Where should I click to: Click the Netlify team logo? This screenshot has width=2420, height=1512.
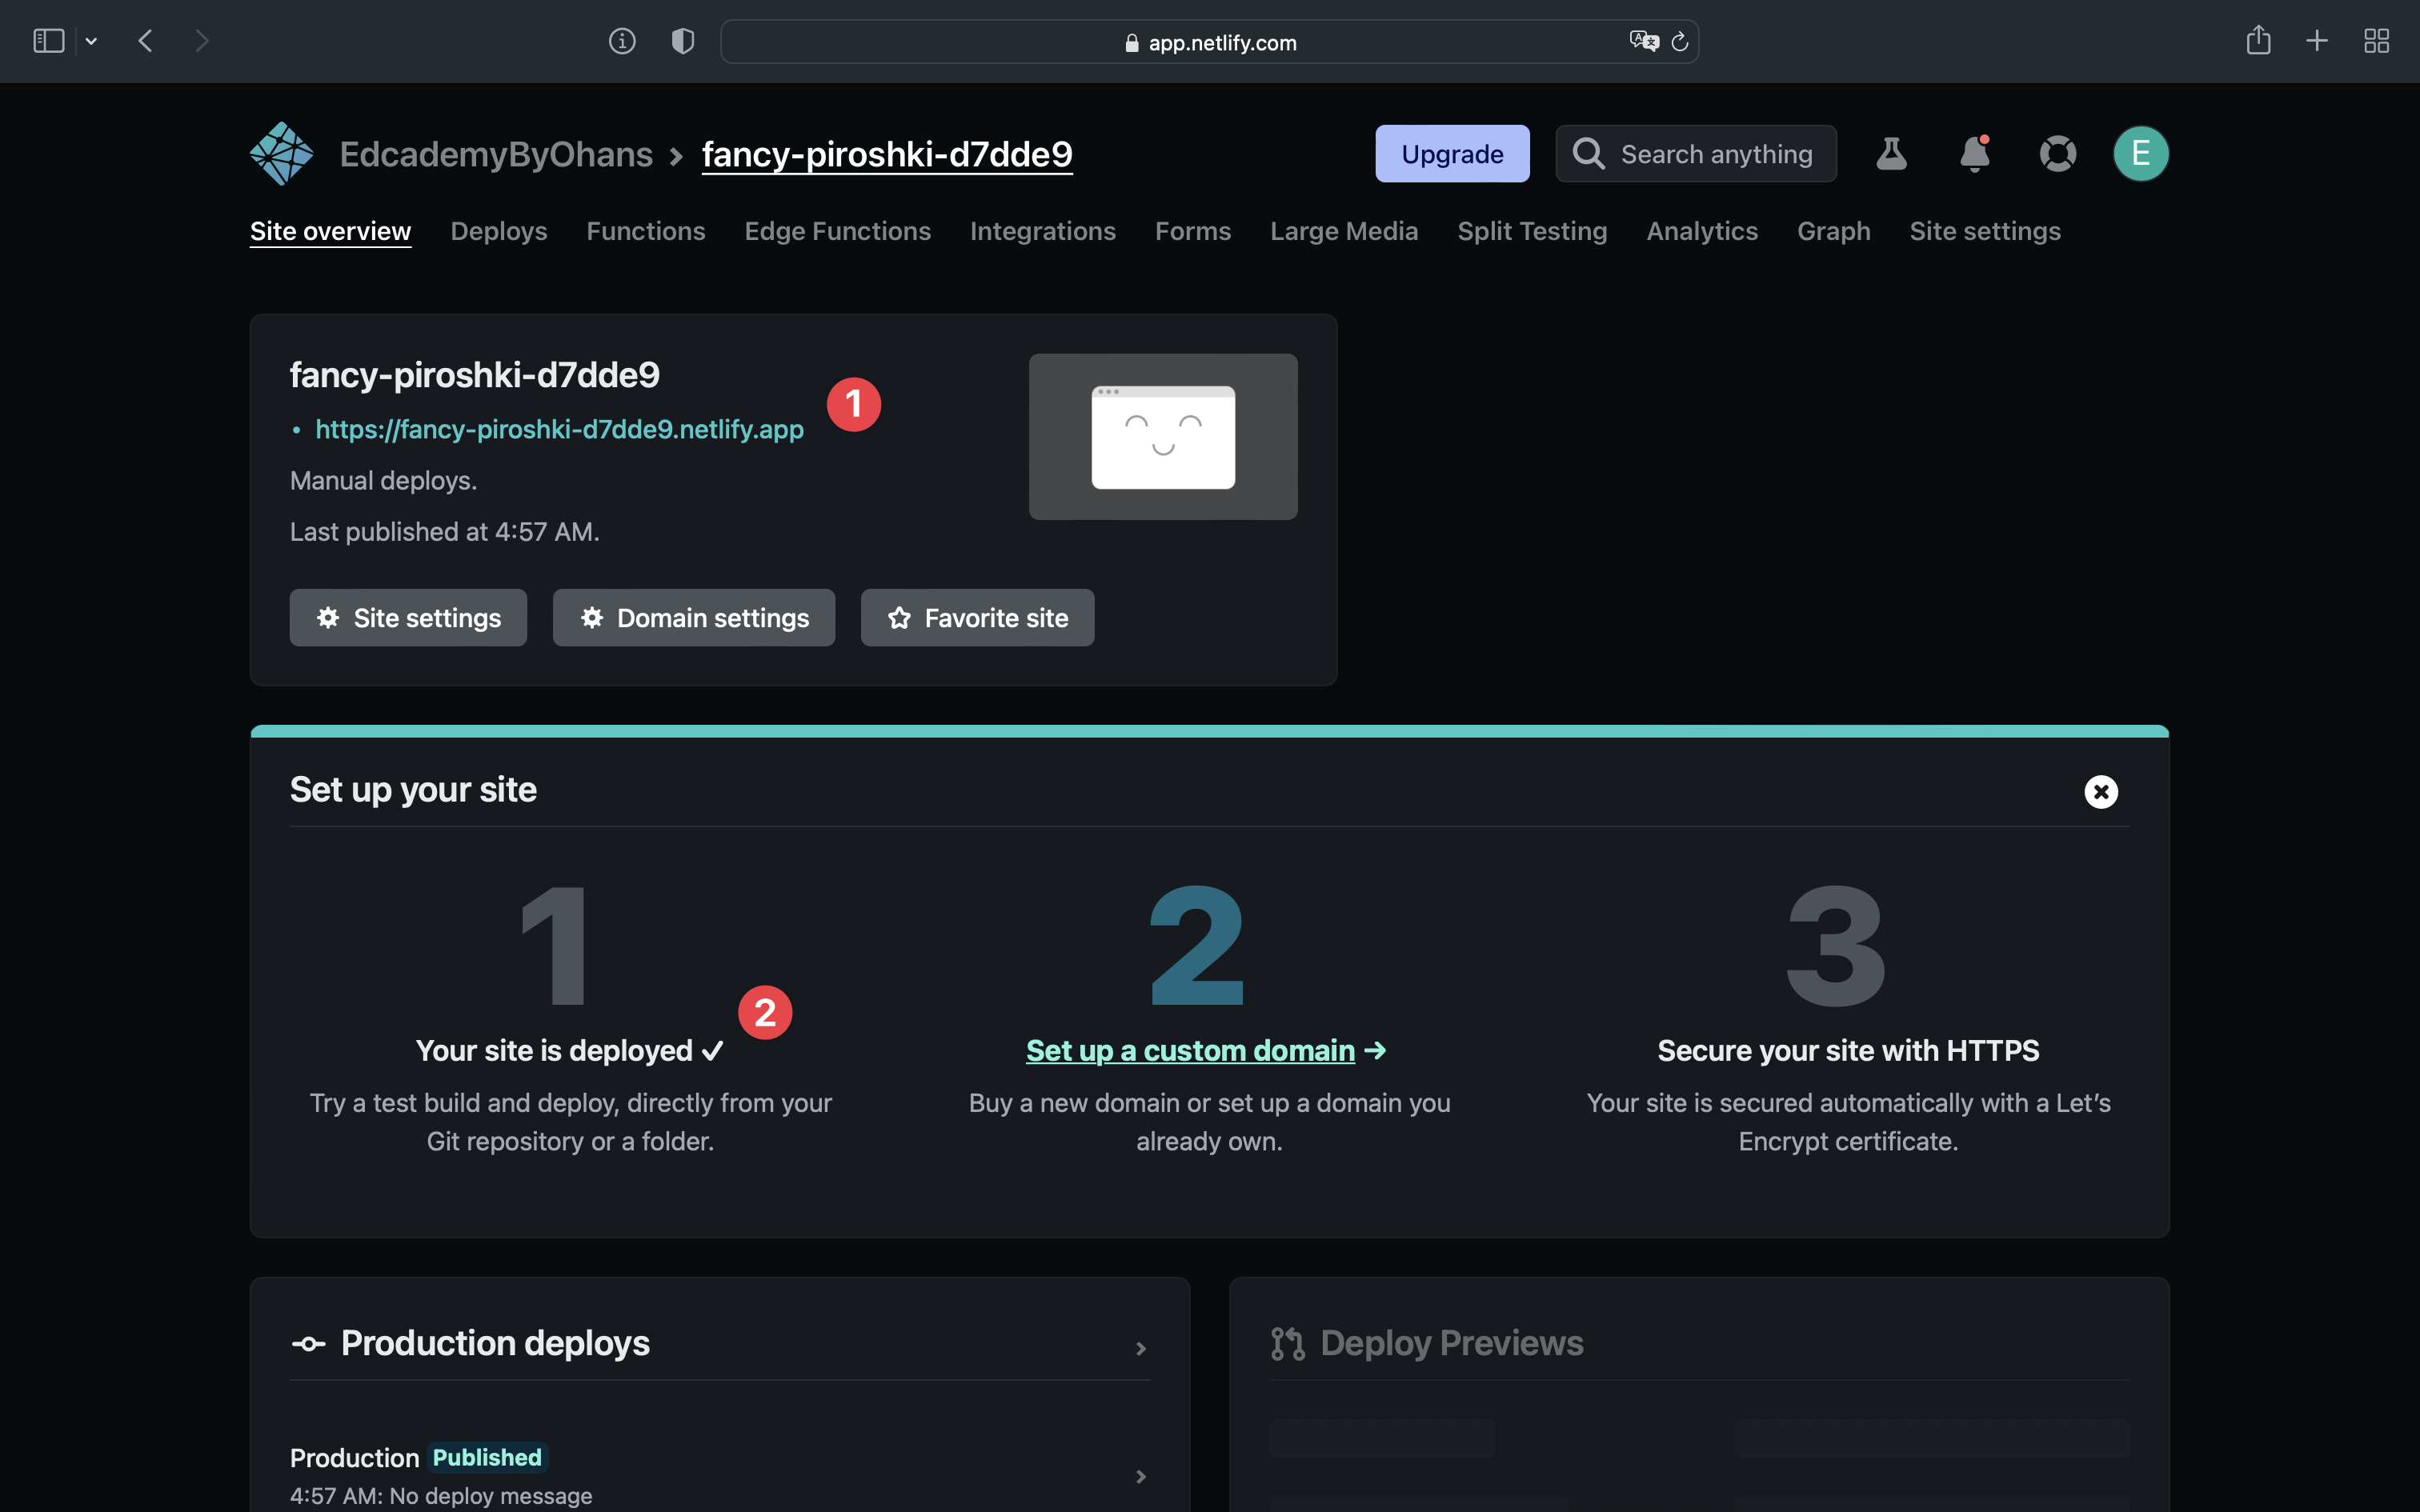click(x=281, y=152)
